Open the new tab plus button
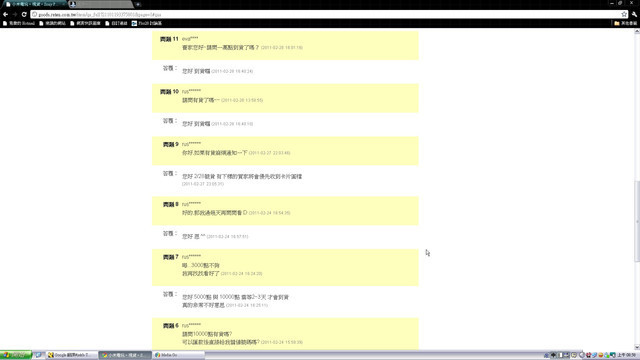 point(138,4)
